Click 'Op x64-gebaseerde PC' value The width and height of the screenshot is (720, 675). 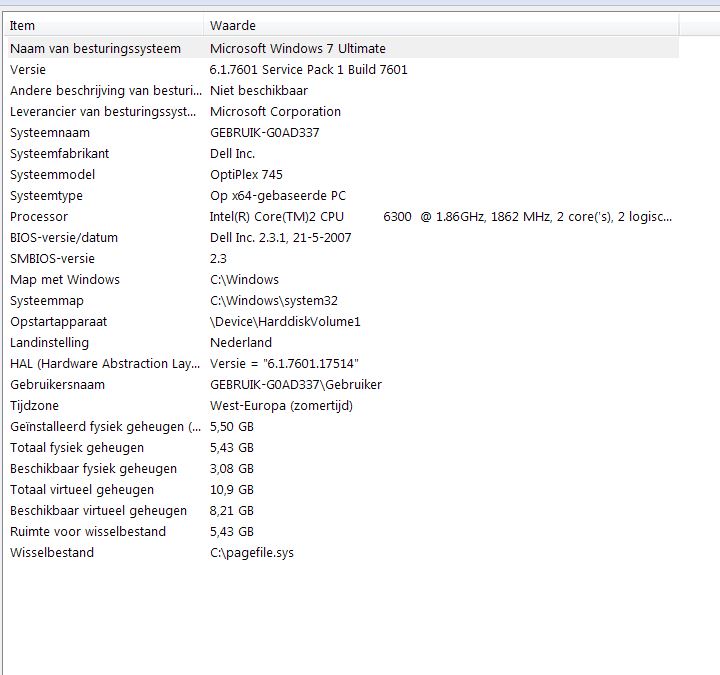click(278, 196)
